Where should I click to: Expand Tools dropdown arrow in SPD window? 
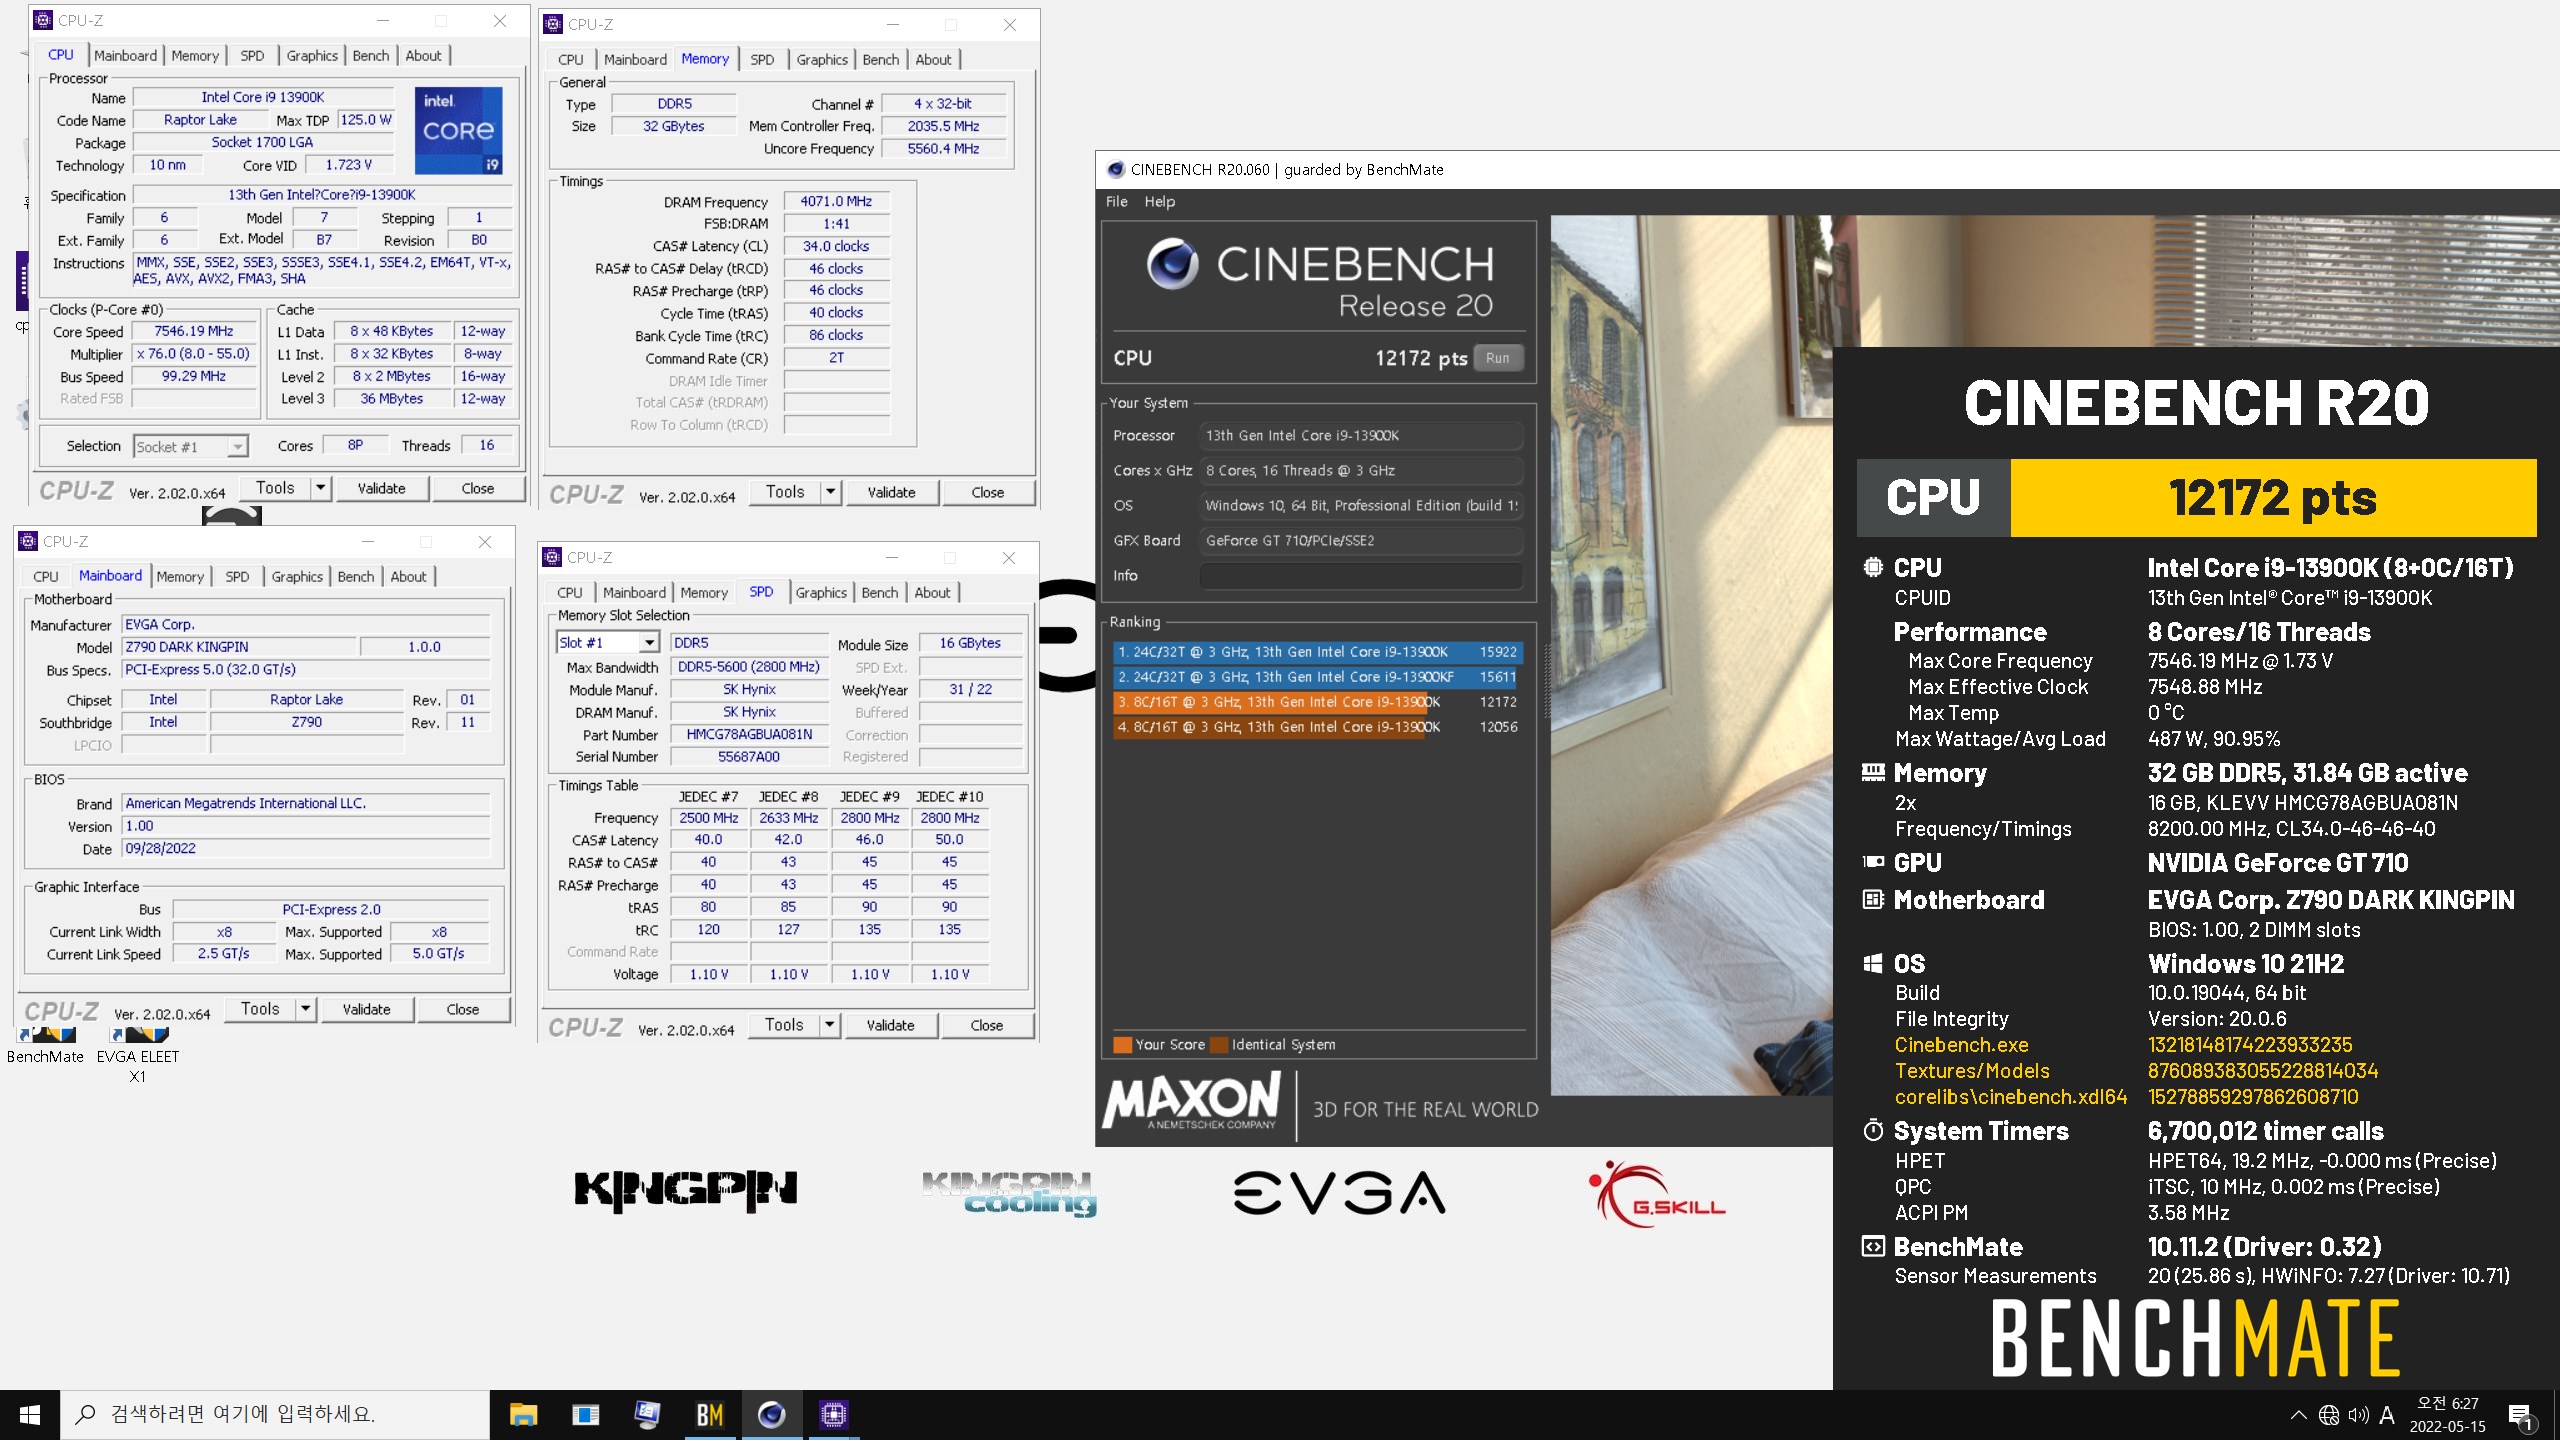pos(830,1025)
